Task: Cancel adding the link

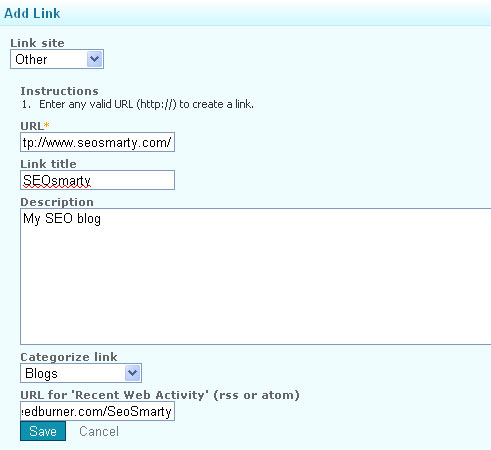Action: pos(99,431)
